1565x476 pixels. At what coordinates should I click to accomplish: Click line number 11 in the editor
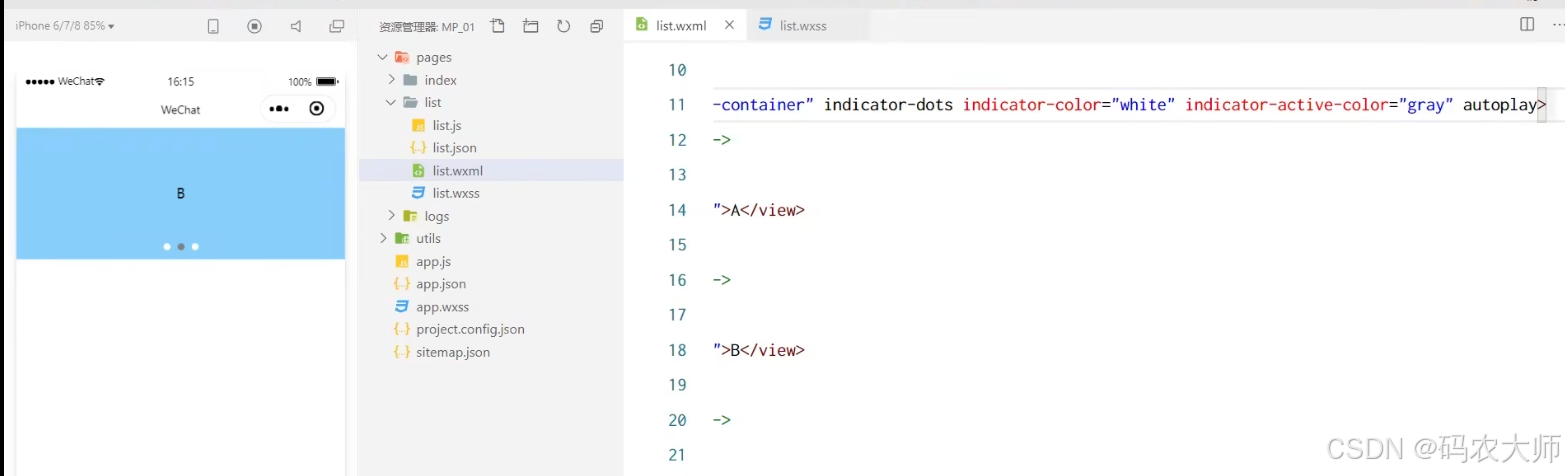tap(677, 105)
